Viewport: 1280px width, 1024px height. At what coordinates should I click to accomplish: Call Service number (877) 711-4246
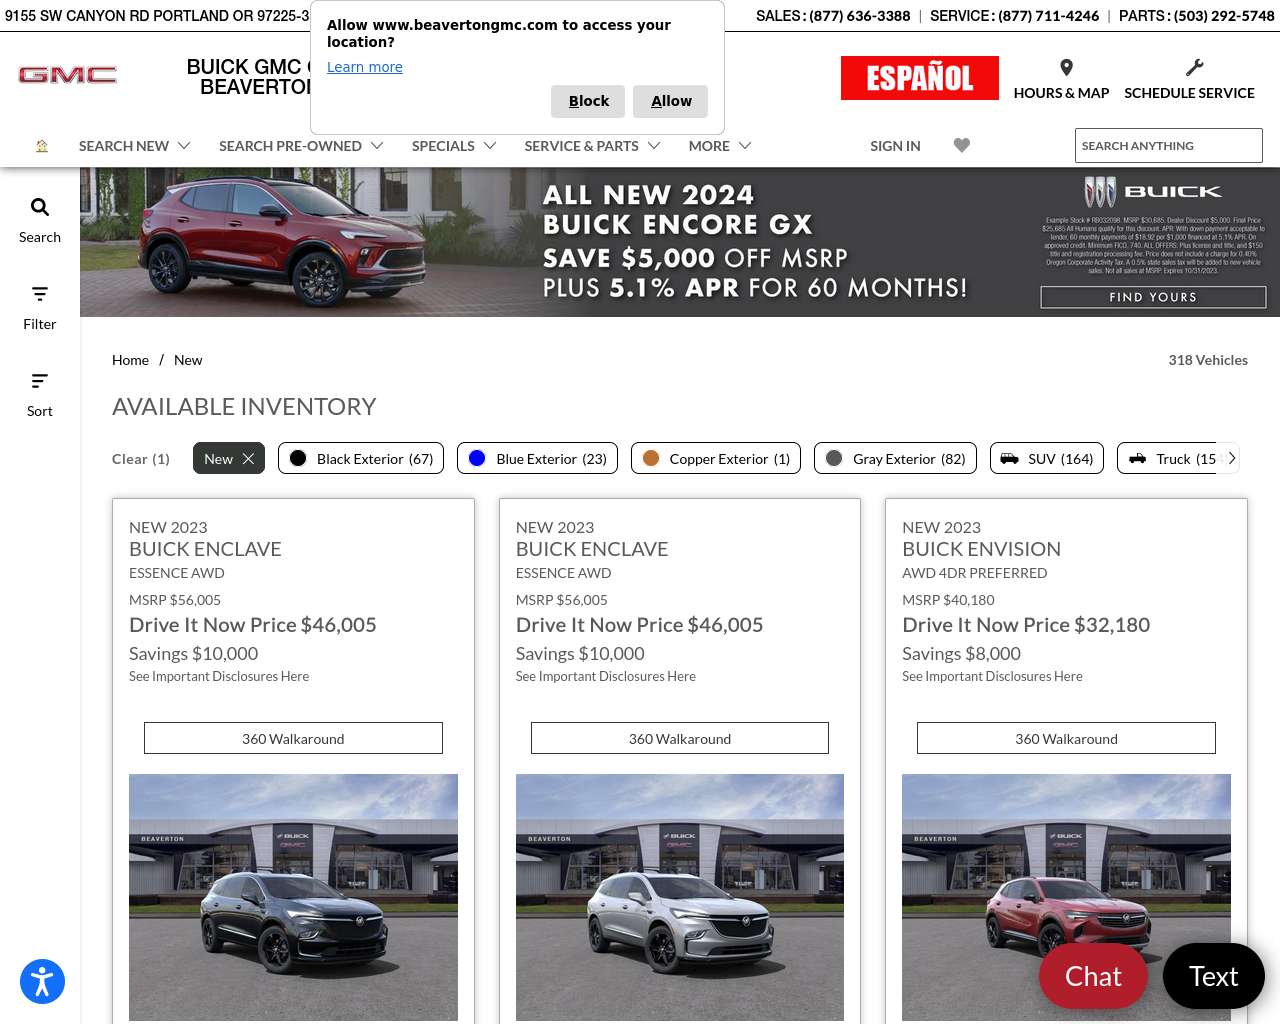[x=1048, y=16]
